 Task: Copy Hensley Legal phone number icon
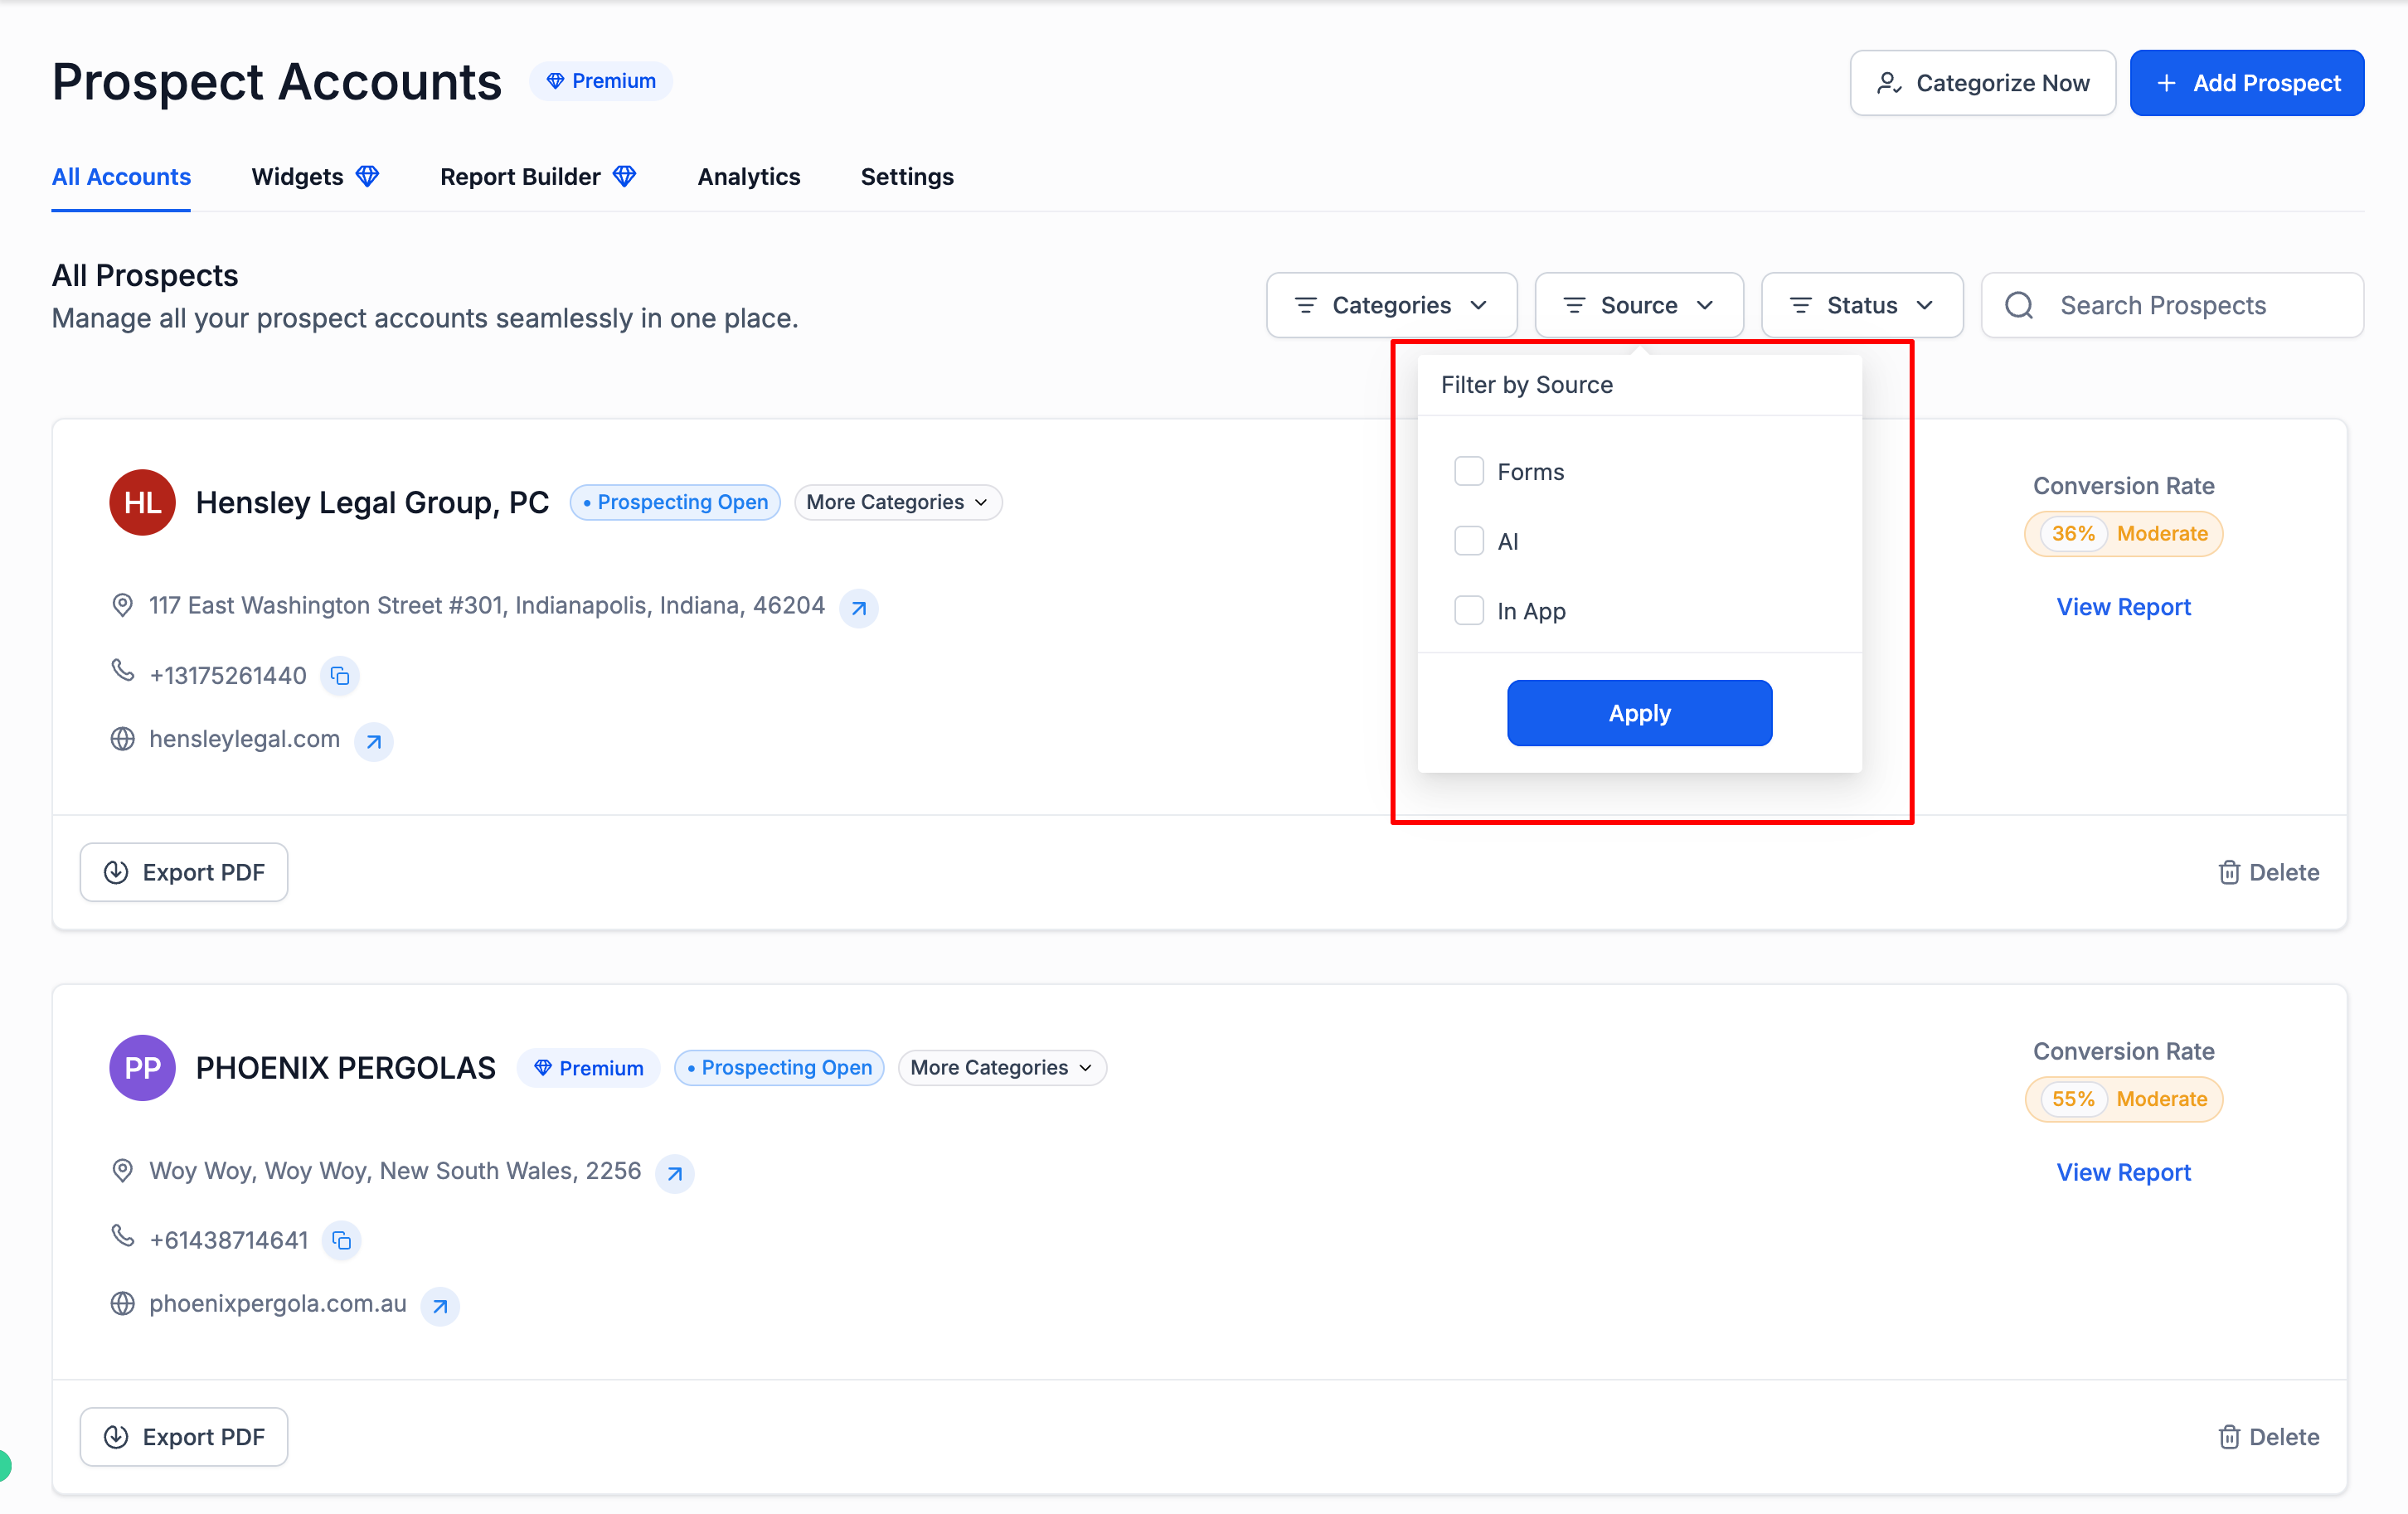pos(340,676)
